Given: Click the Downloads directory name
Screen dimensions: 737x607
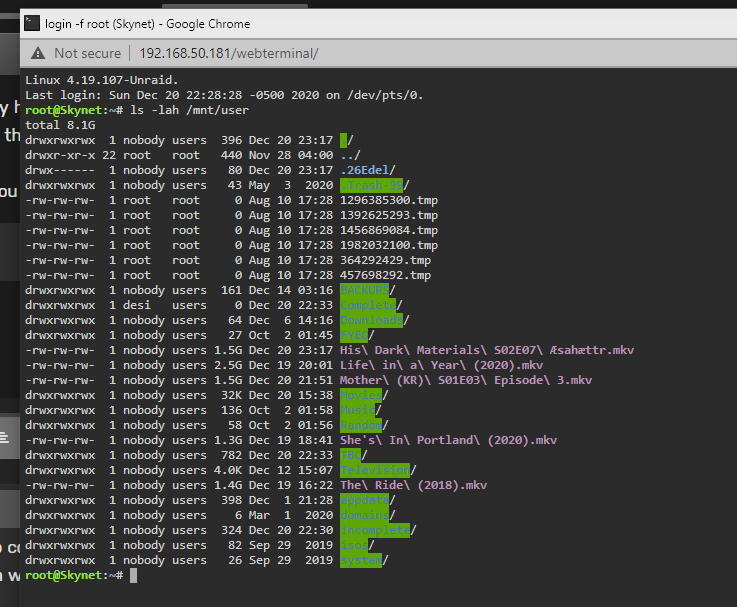Looking at the screenshot, I should point(371,320).
